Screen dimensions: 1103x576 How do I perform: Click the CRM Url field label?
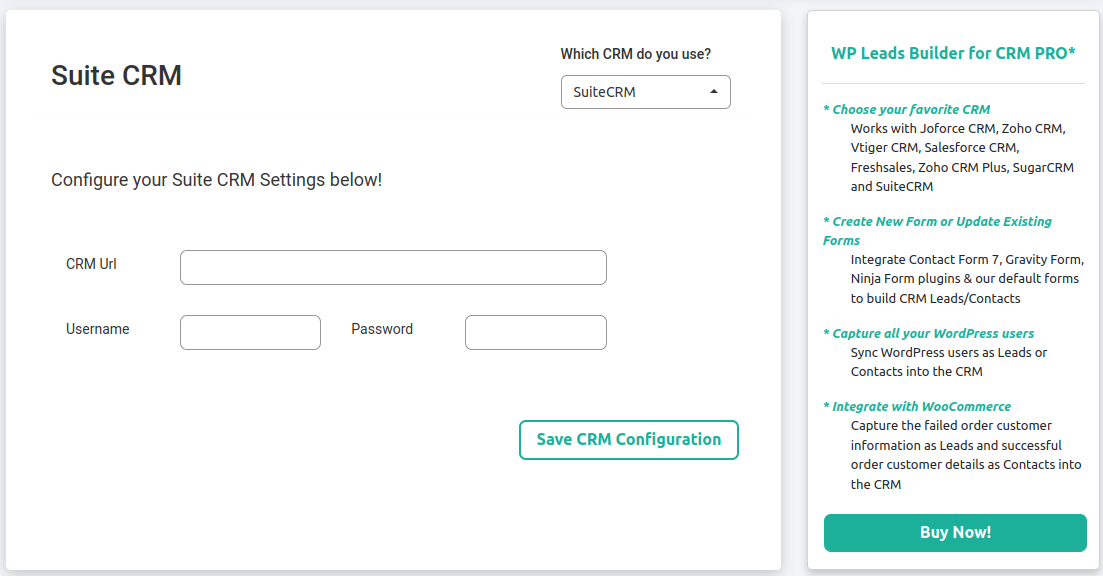pyautogui.click(x=91, y=264)
